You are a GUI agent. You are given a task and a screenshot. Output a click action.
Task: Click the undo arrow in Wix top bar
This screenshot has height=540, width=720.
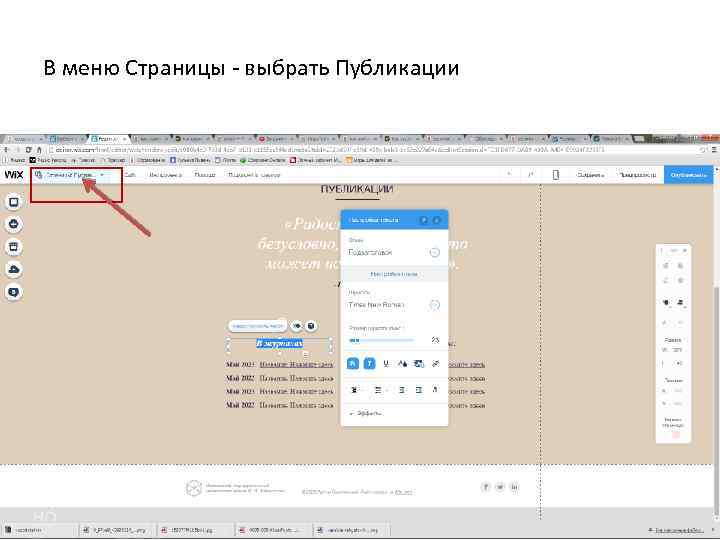coord(509,174)
